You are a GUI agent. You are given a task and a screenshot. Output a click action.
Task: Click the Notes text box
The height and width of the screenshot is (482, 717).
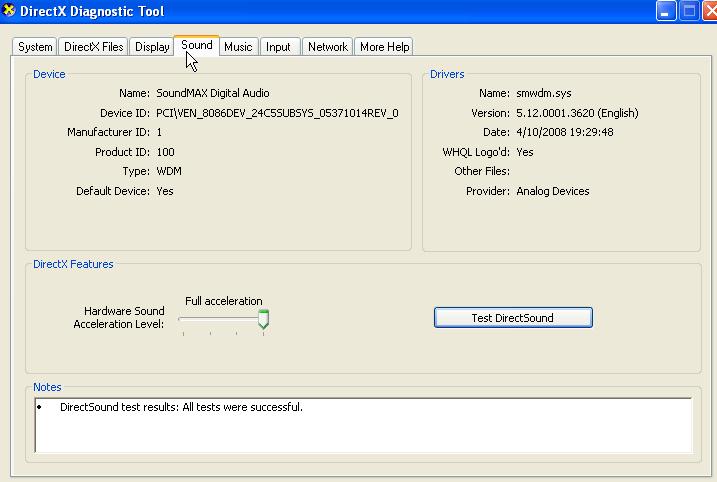tap(364, 425)
